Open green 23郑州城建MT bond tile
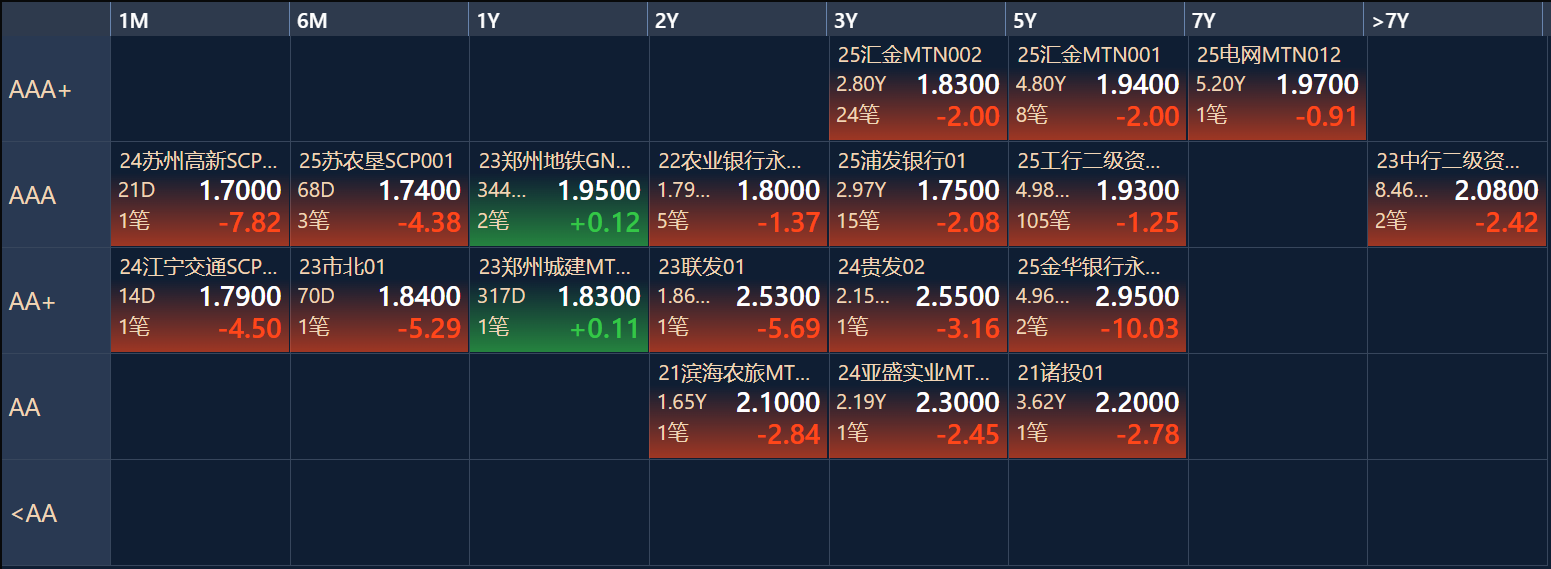This screenshot has width=1551, height=569. click(x=558, y=300)
